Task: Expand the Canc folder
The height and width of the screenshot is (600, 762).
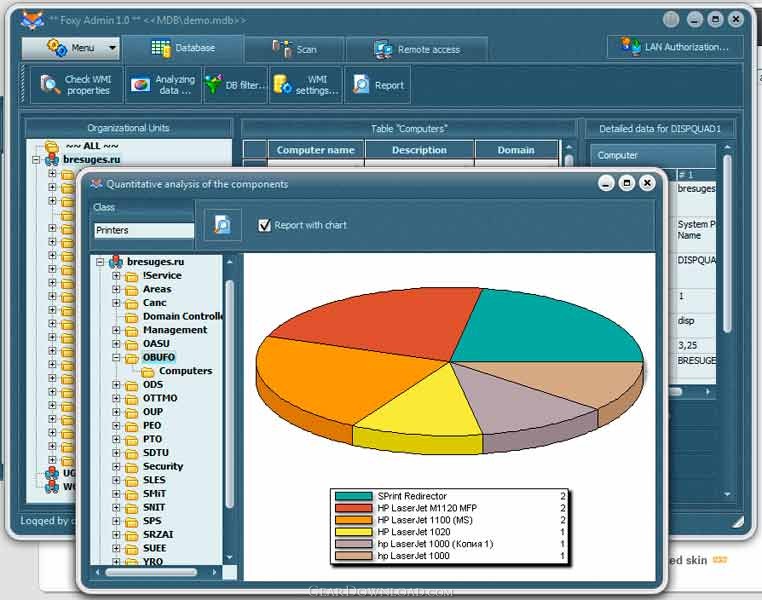Action: click(116, 303)
